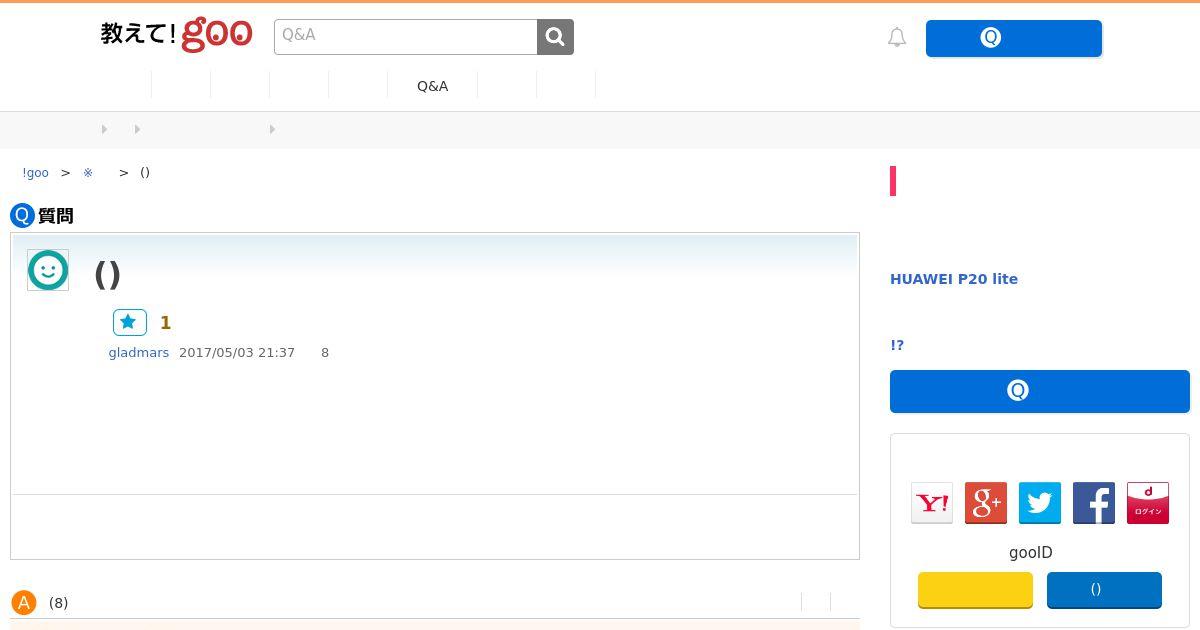Screen dimensions: 1200x630
Task: Focus the Q&A search input field
Action: 406,37
